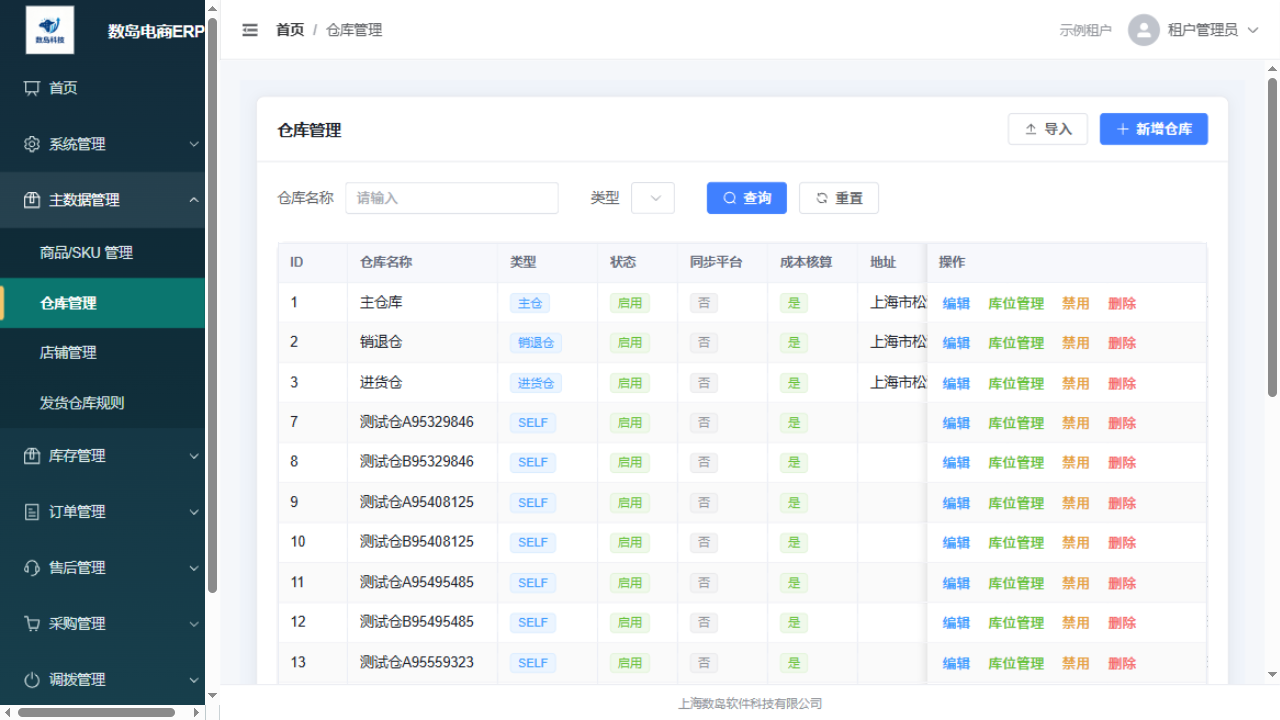Click the 仓库名称 input field
The height and width of the screenshot is (720, 1280).
[452, 198]
